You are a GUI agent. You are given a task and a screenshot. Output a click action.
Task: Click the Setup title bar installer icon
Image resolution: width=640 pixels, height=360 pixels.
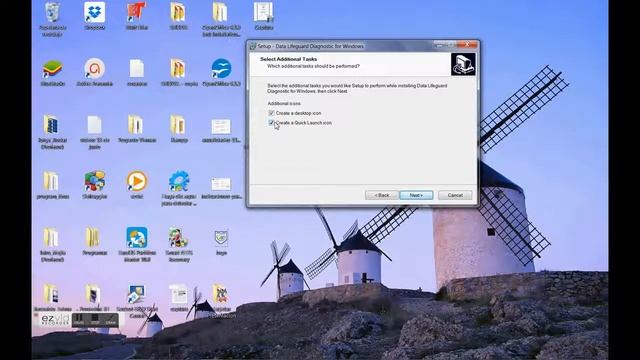(253, 46)
